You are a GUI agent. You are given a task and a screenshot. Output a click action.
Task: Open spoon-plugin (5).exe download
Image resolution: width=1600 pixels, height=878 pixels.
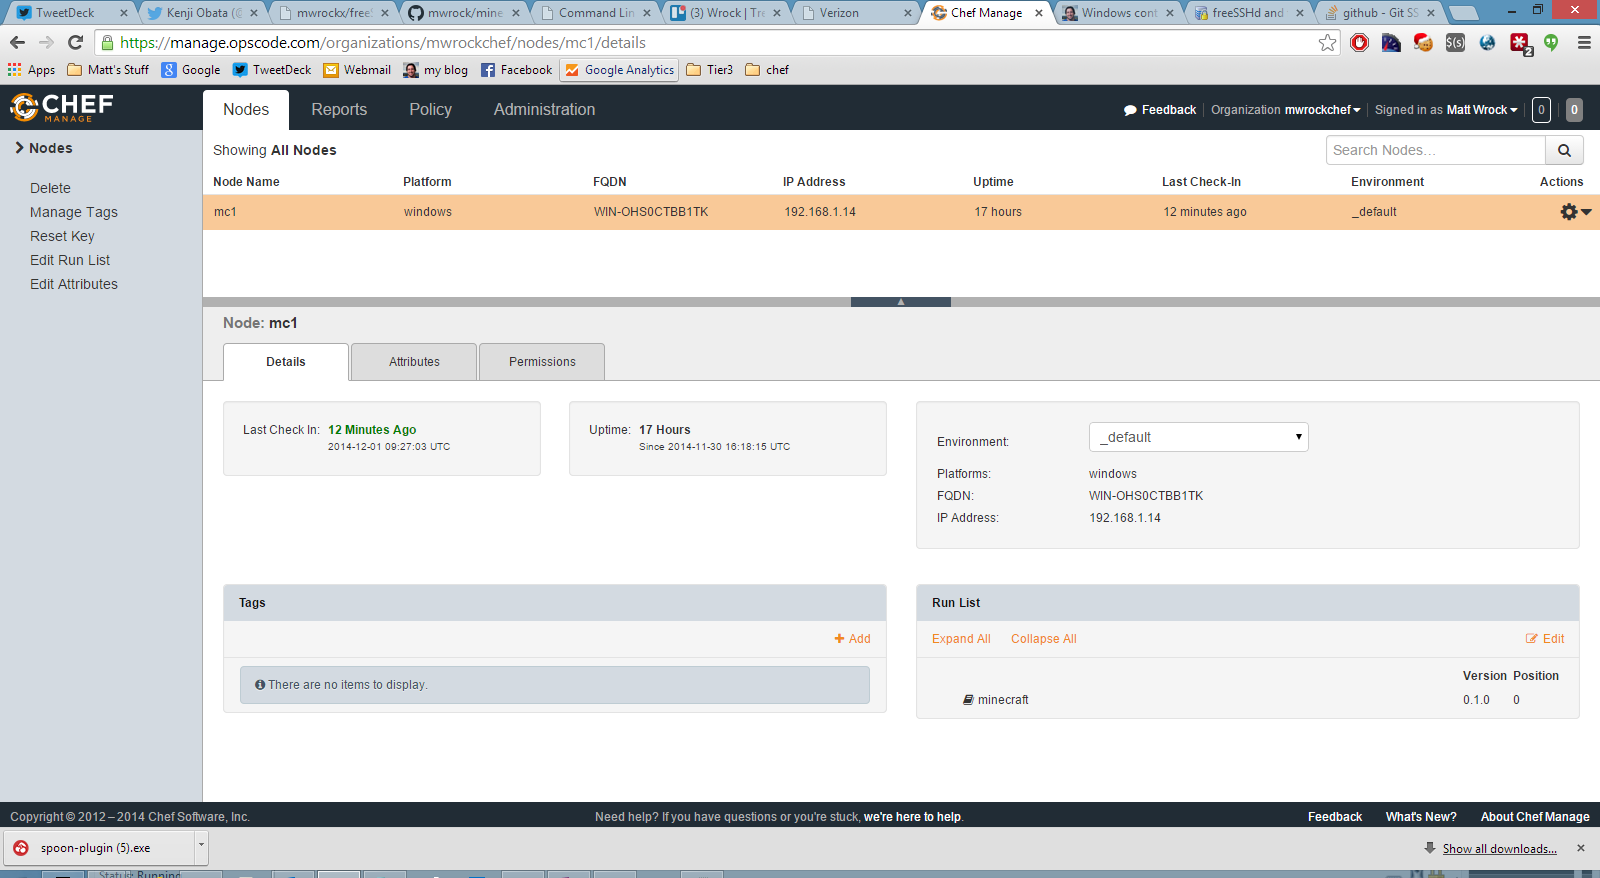pyautogui.click(x=96, y=848)
